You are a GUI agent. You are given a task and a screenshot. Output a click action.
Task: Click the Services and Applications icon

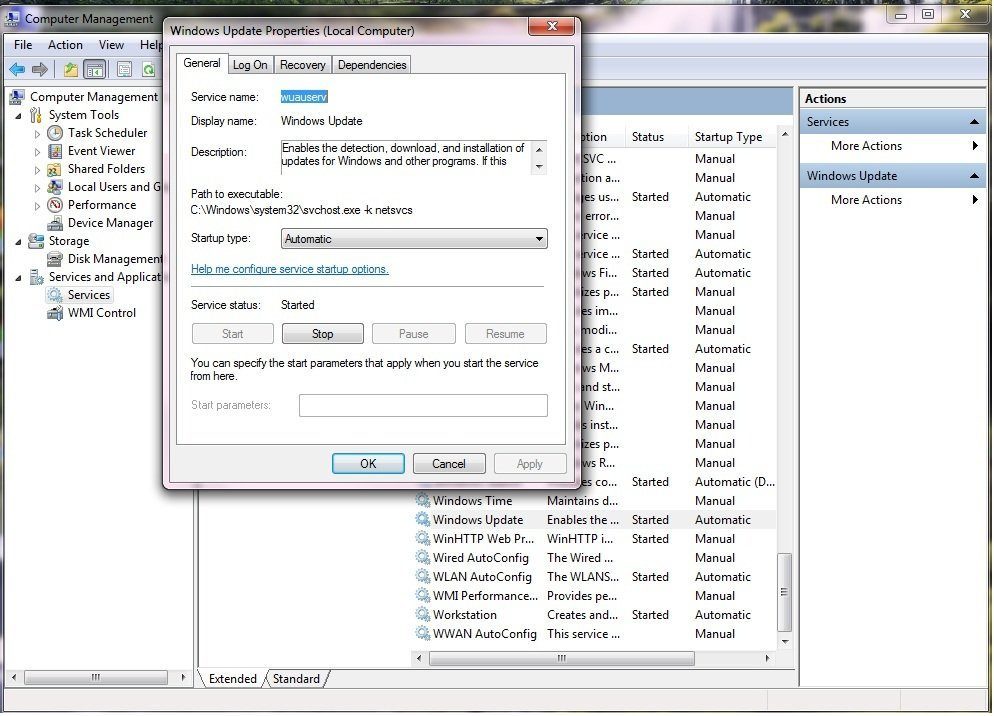coord(37,277)
